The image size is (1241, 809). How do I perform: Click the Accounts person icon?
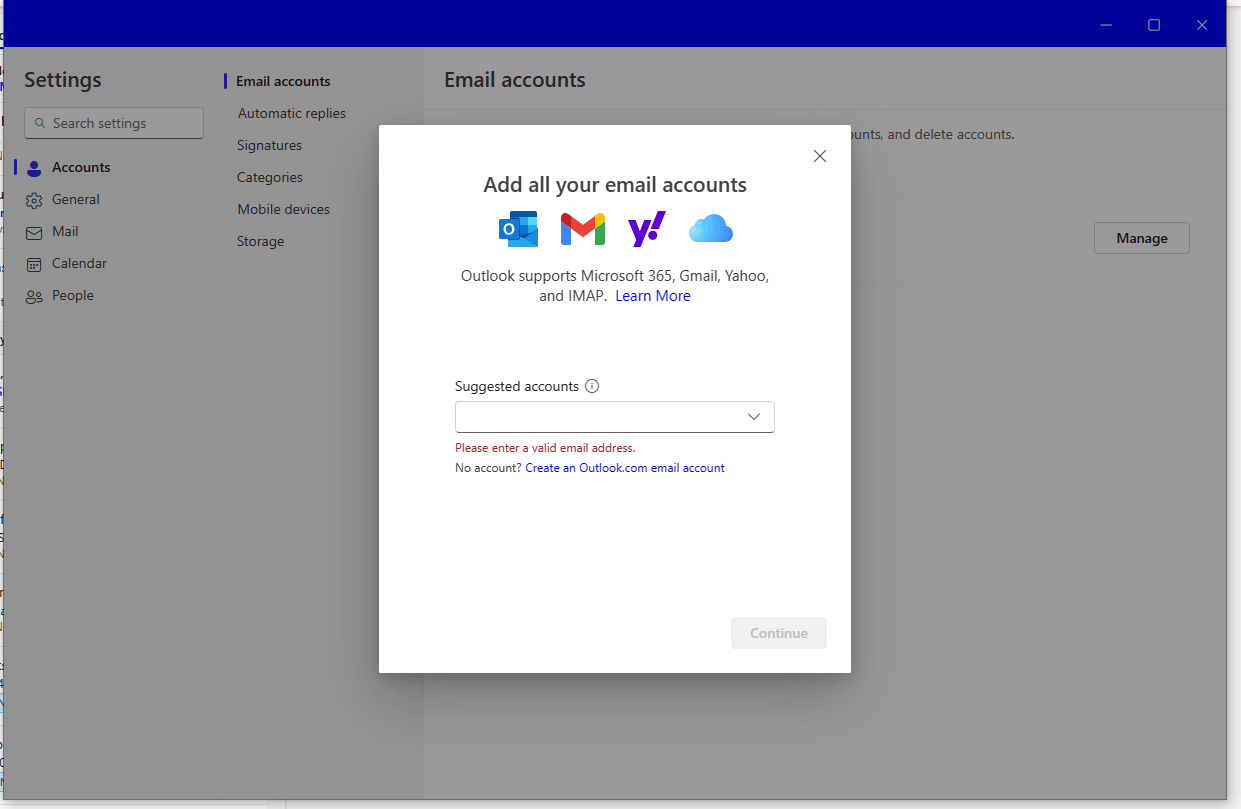(x=34, y=168)
